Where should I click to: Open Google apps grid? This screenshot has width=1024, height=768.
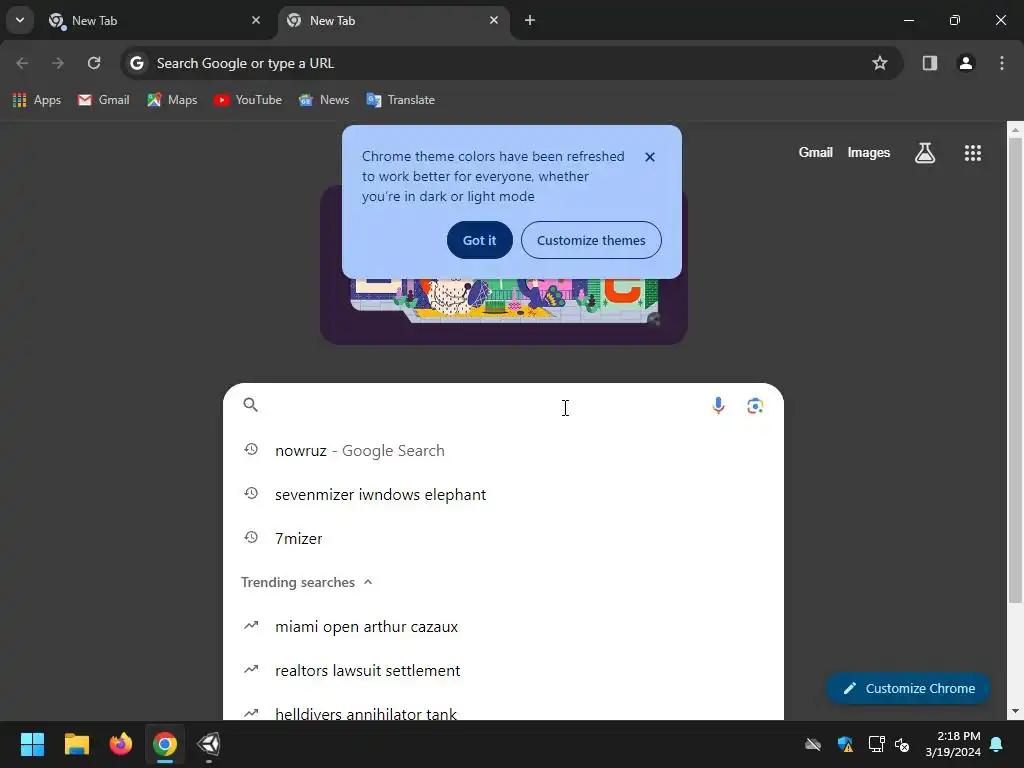pos(973,153)
